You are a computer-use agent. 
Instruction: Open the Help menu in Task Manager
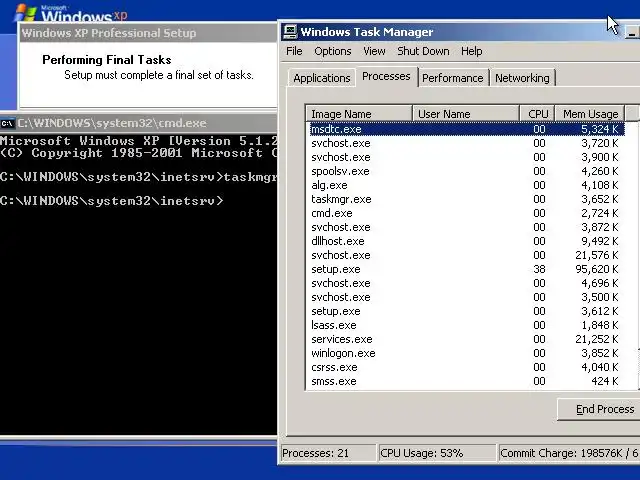coord(471,51)
